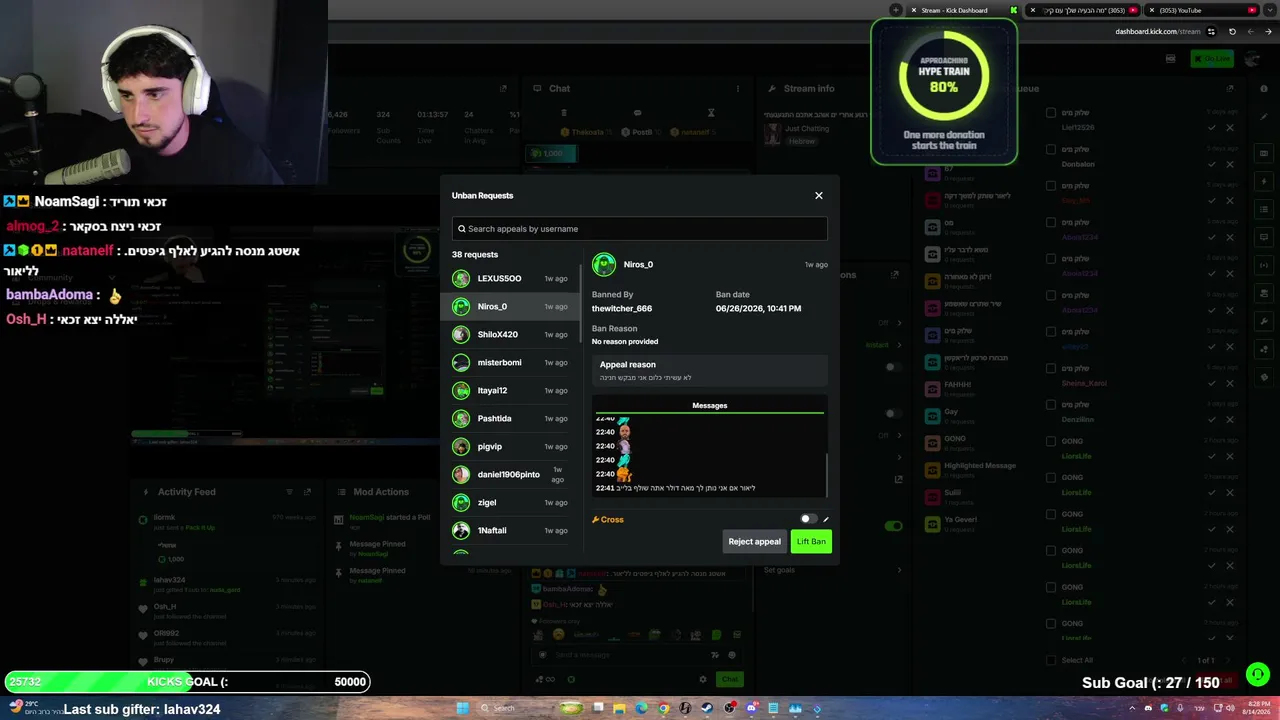The width and height of the screenshot is (1280, 720).
Task: Select LEXUS5OO unban request
Action: tap(510, 279)
